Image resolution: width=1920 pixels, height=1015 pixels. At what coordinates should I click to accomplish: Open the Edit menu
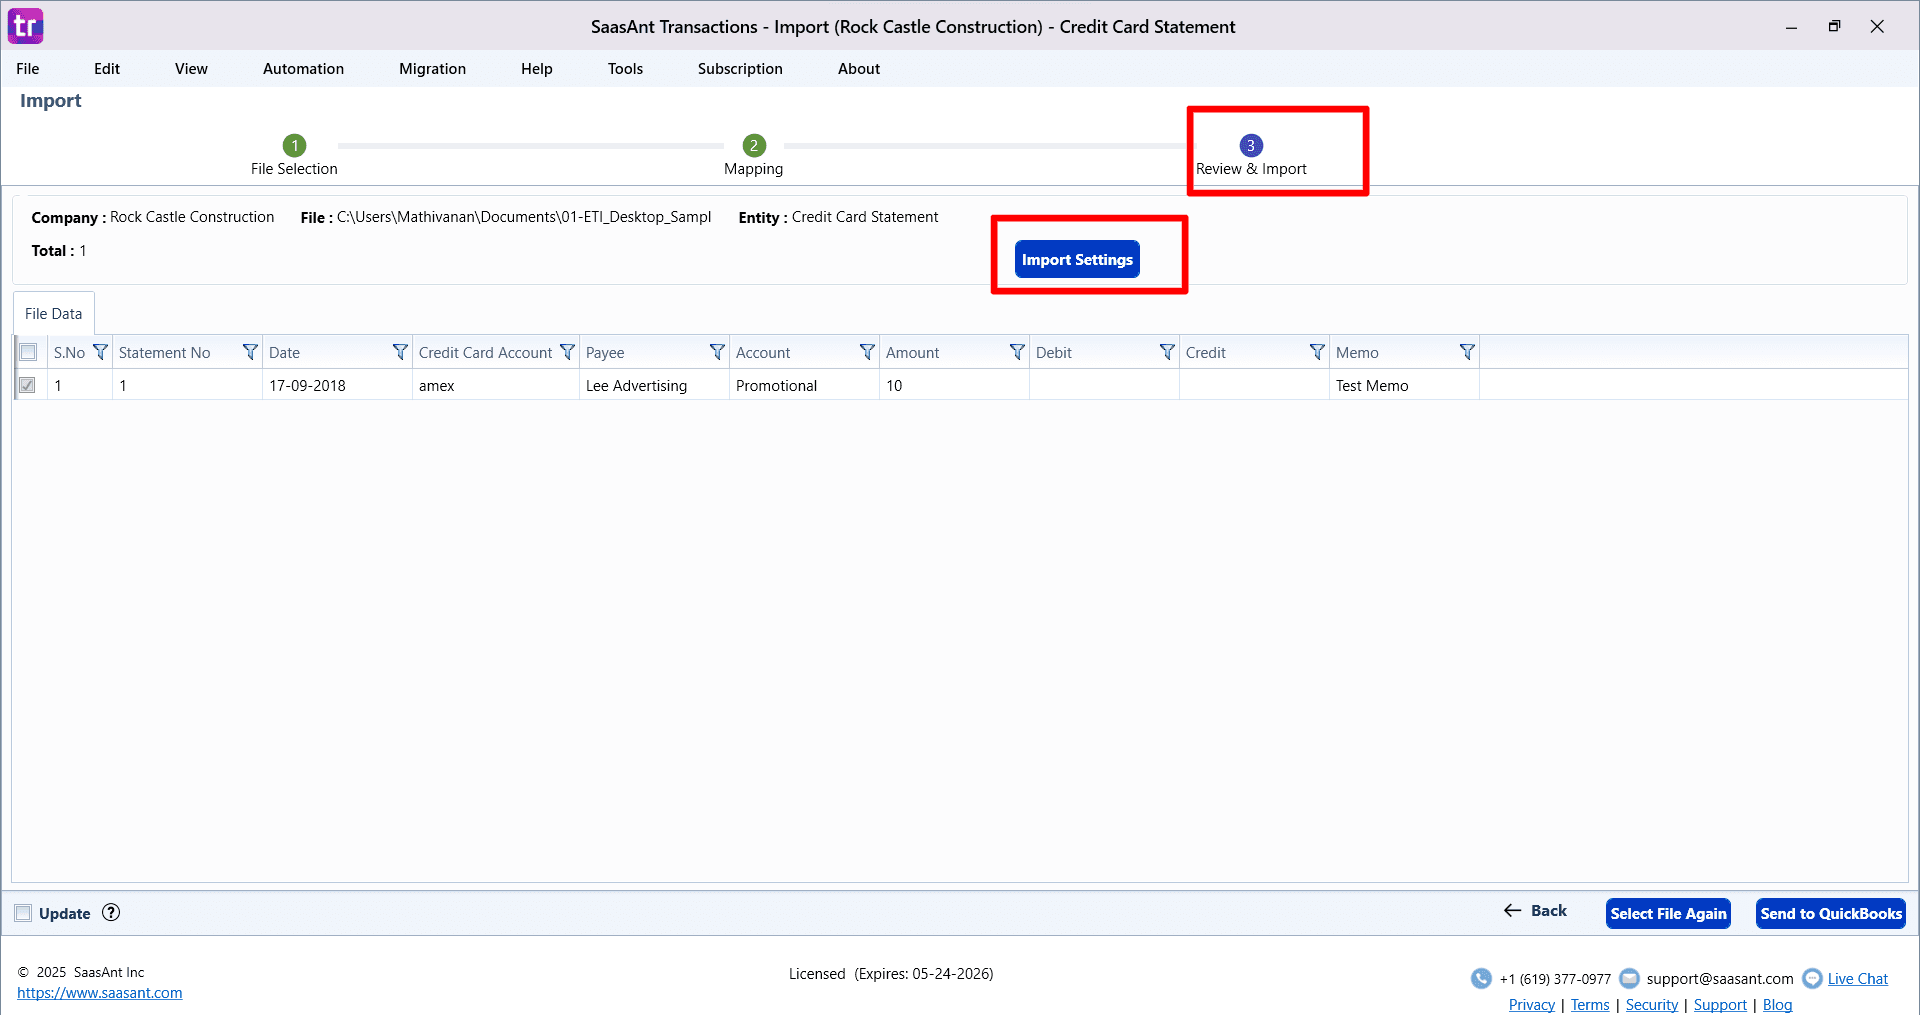(x=107, y=69)
